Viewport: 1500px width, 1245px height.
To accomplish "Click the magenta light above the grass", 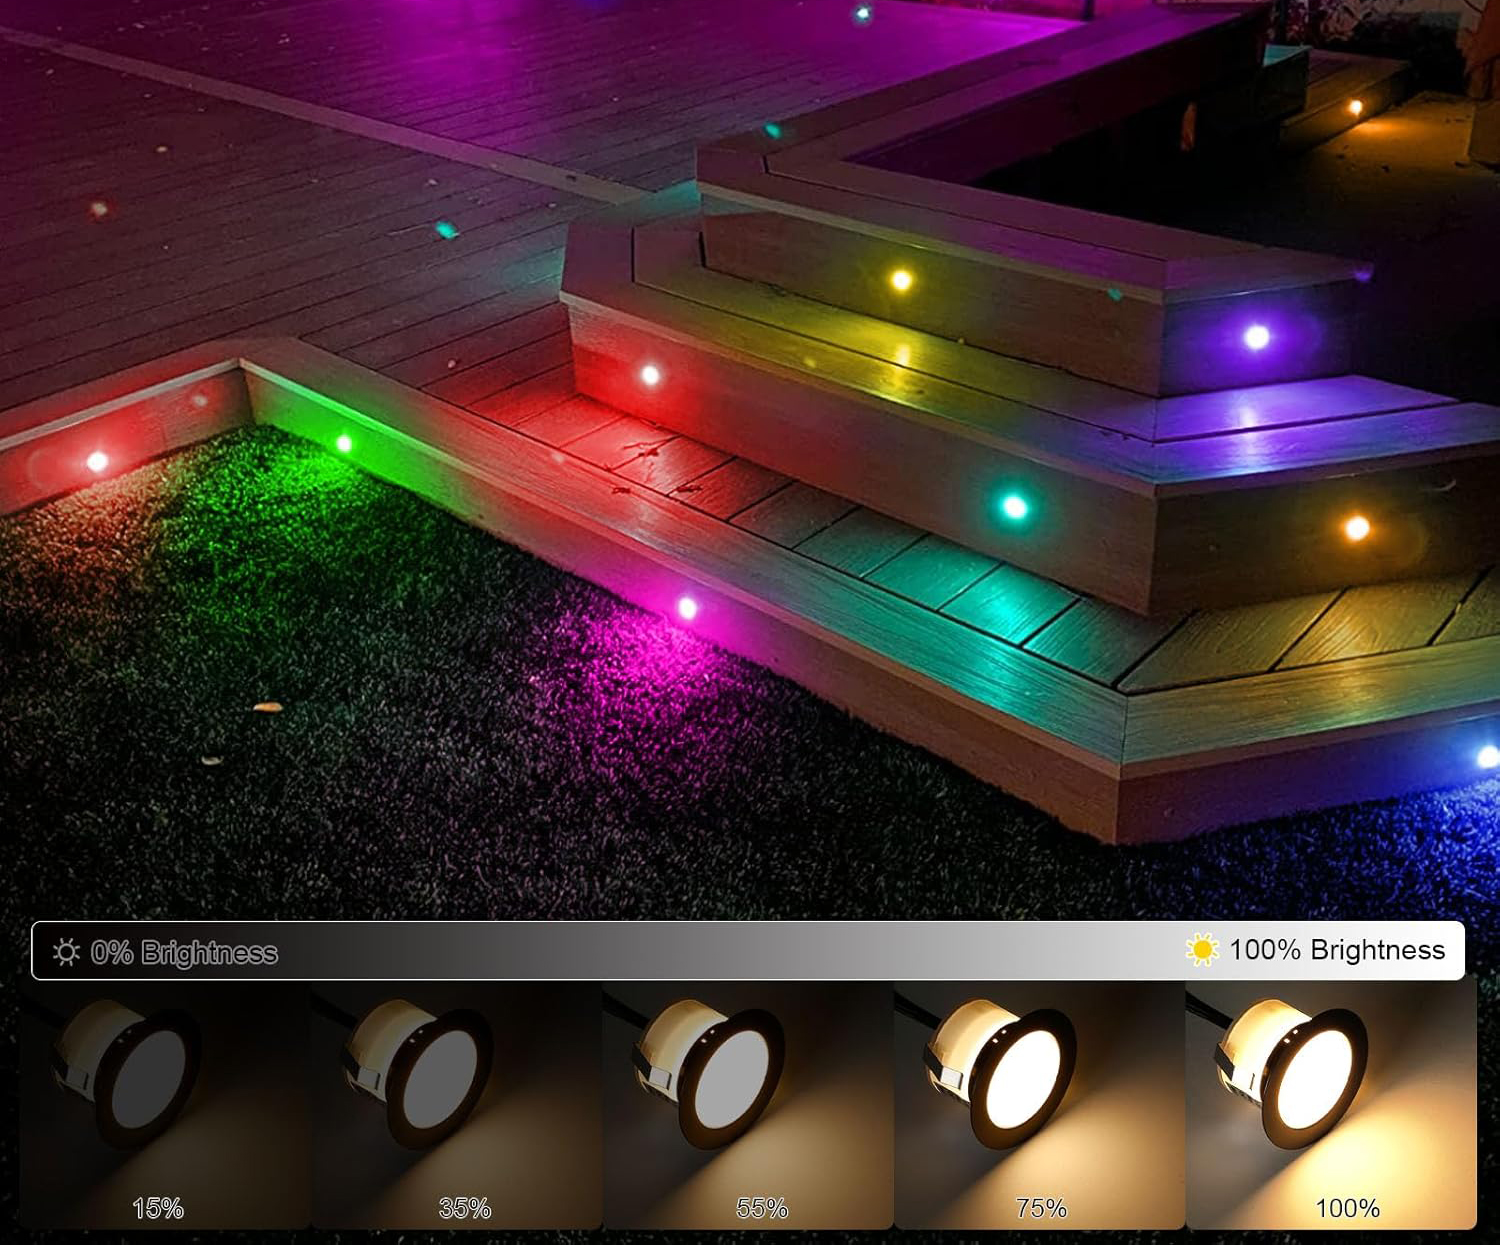I will pos(687,607).
